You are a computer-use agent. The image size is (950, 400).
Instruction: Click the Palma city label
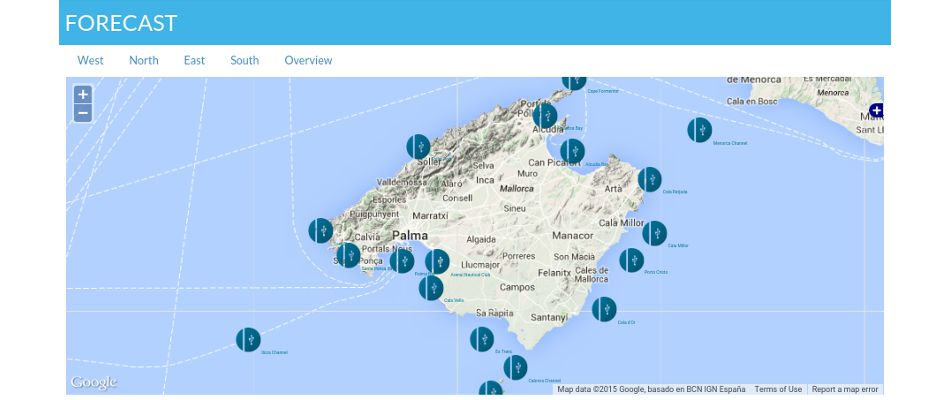[x=410, y=235]
